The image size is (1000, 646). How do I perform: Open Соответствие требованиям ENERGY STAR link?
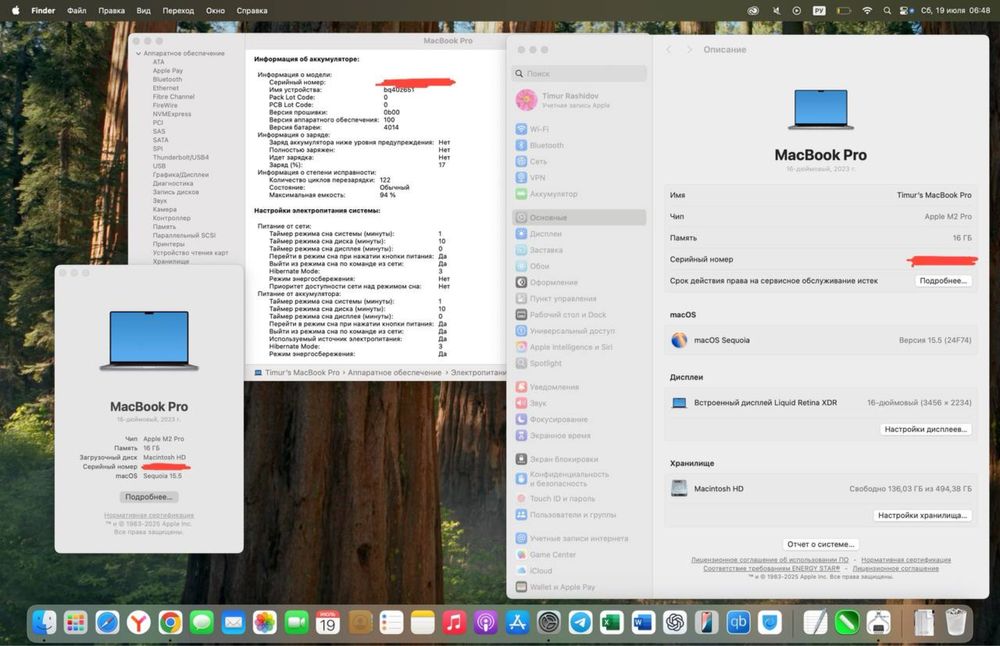click(x=771, y=568)
